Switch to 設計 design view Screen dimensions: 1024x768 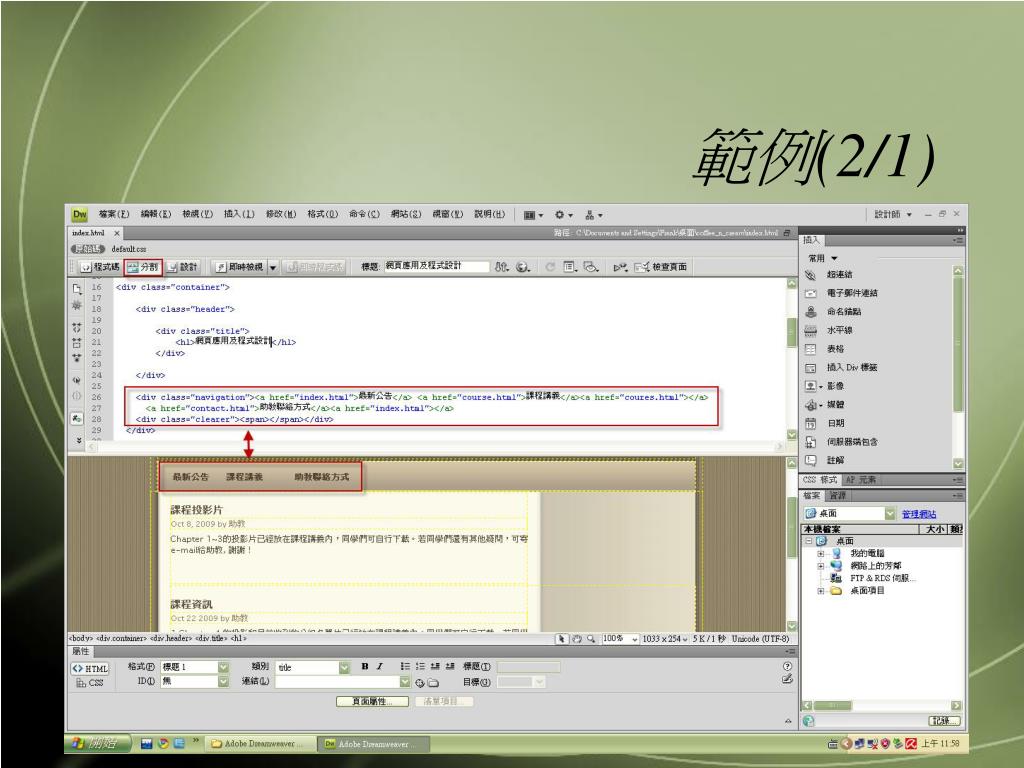[182, 267]
